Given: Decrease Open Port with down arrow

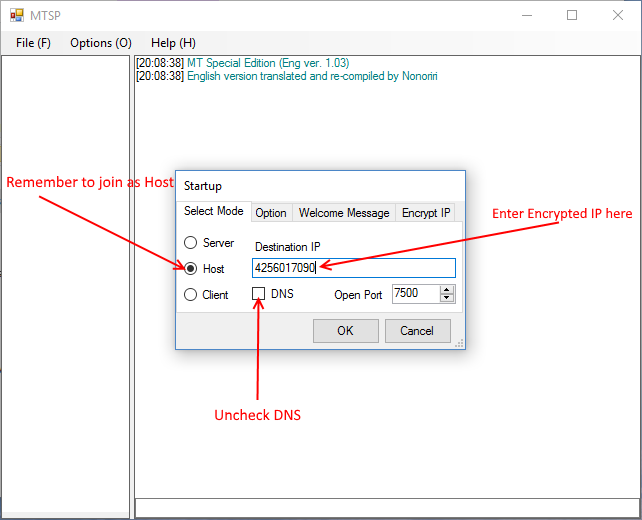Looking at the screenshot, I should [x=447, y=298].
